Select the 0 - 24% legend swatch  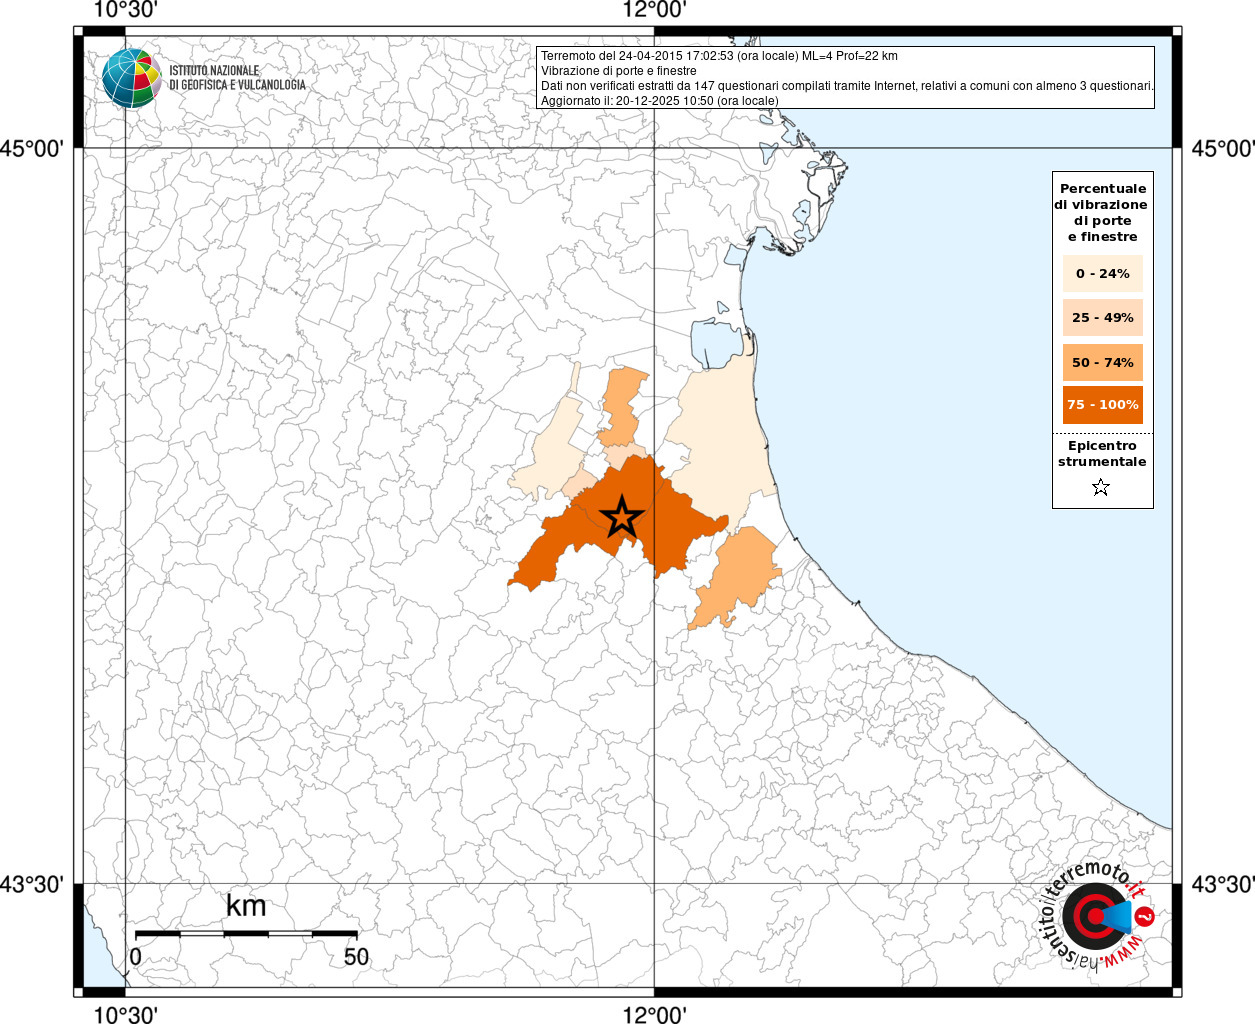click(x=1103, y=273)
